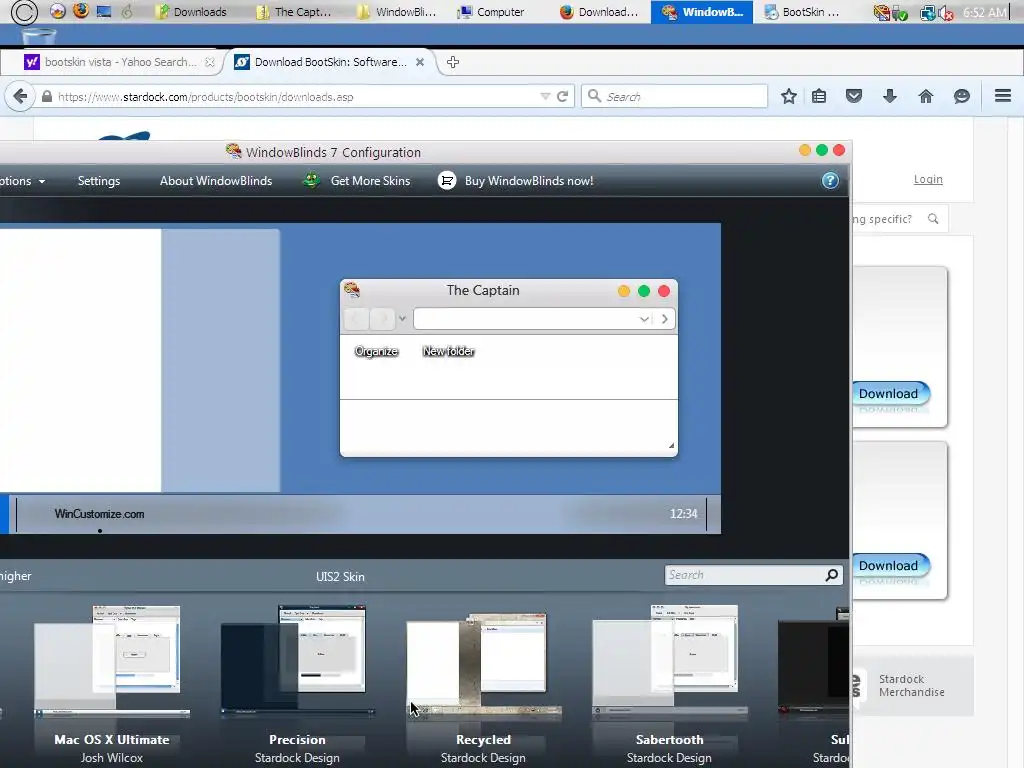Open the Firefox hamburger menu

(x=1003, y=96)
